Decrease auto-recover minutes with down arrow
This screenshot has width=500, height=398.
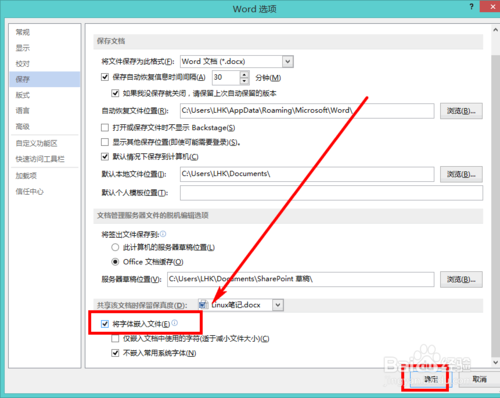(244, 81)
